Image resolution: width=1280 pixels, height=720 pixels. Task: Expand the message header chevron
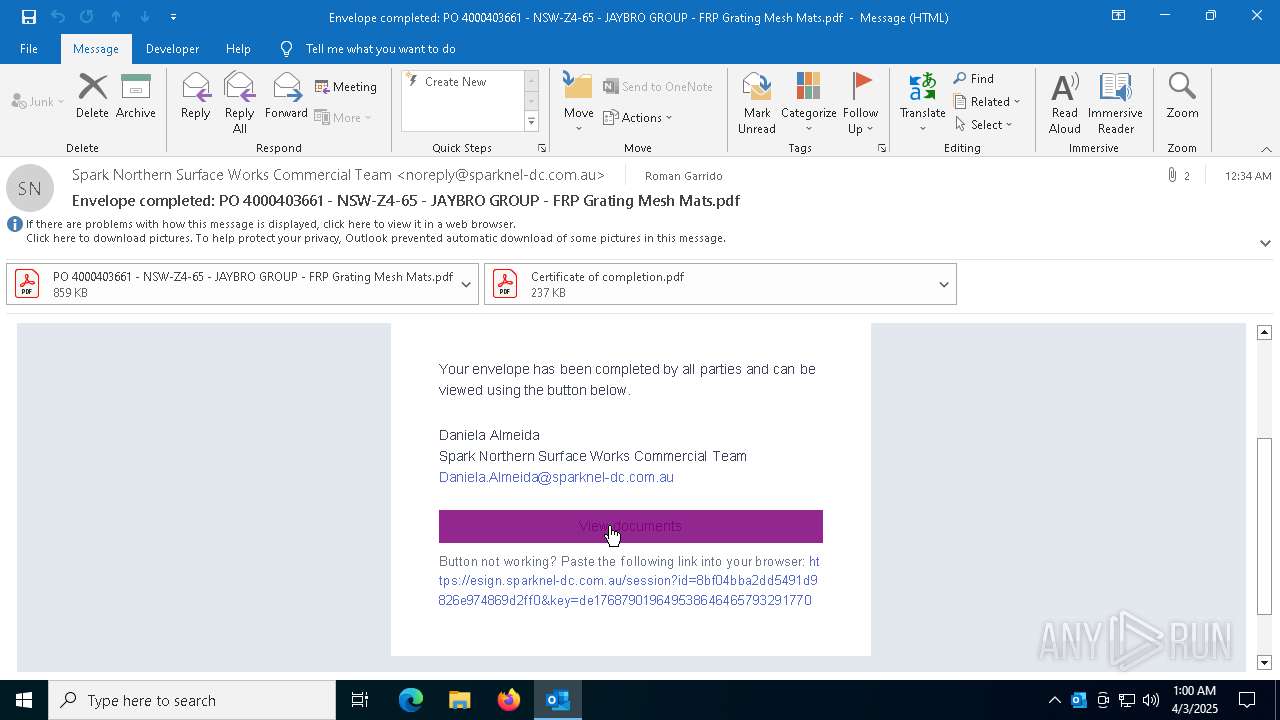[x=1265, y=243]
